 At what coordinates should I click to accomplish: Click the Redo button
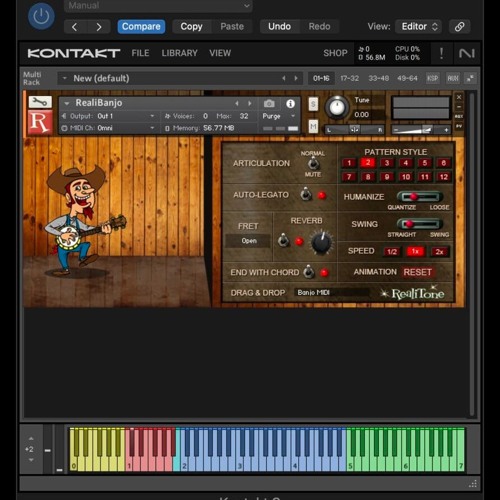pos(319,26)
